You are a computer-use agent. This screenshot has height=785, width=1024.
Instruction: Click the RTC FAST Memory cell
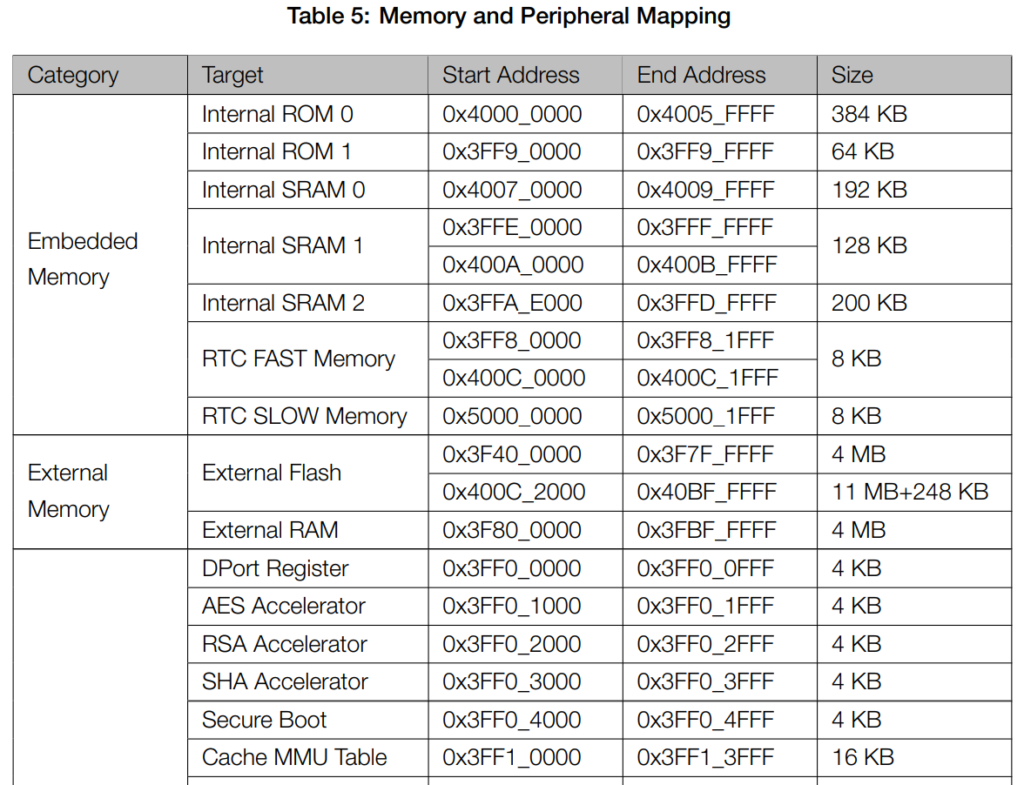coord(298,359)
